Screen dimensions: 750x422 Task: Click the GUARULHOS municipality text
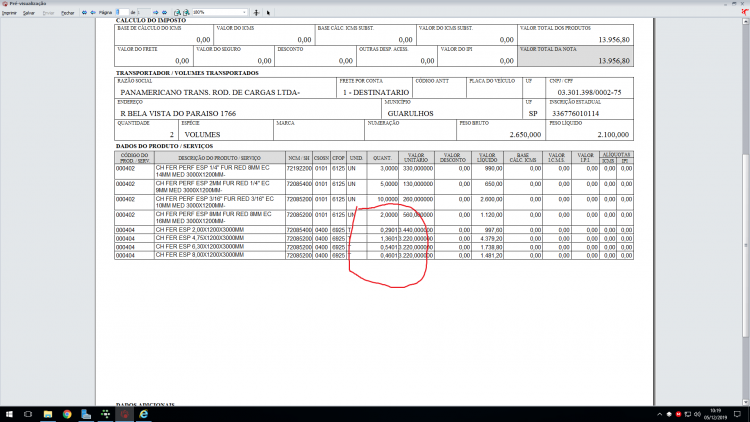click(x=410, y=113)
